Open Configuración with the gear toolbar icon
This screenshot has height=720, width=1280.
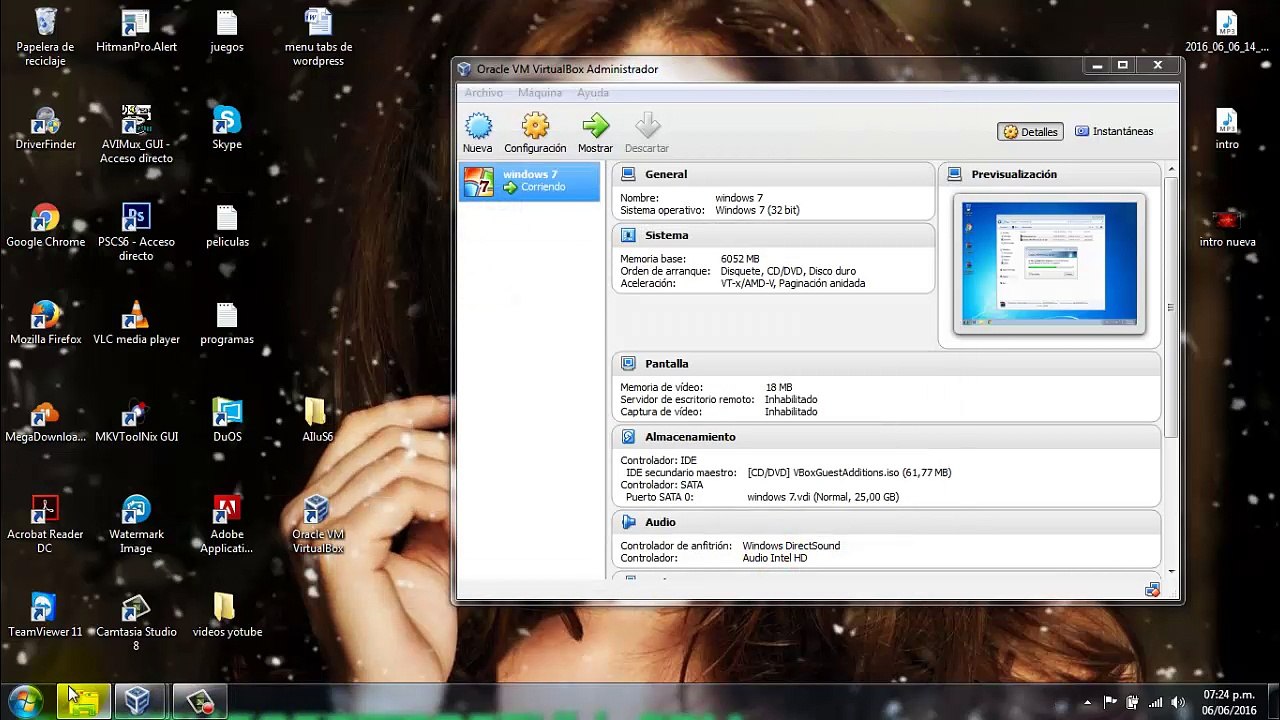(x=535, y=126)
